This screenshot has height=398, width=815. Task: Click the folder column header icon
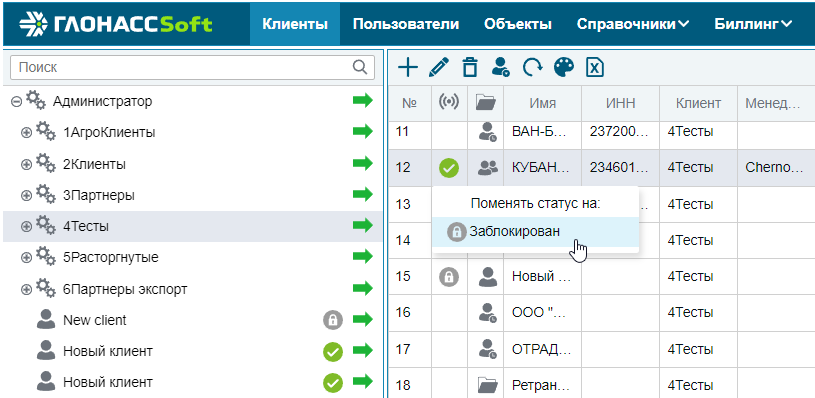[x=487, y=103]
